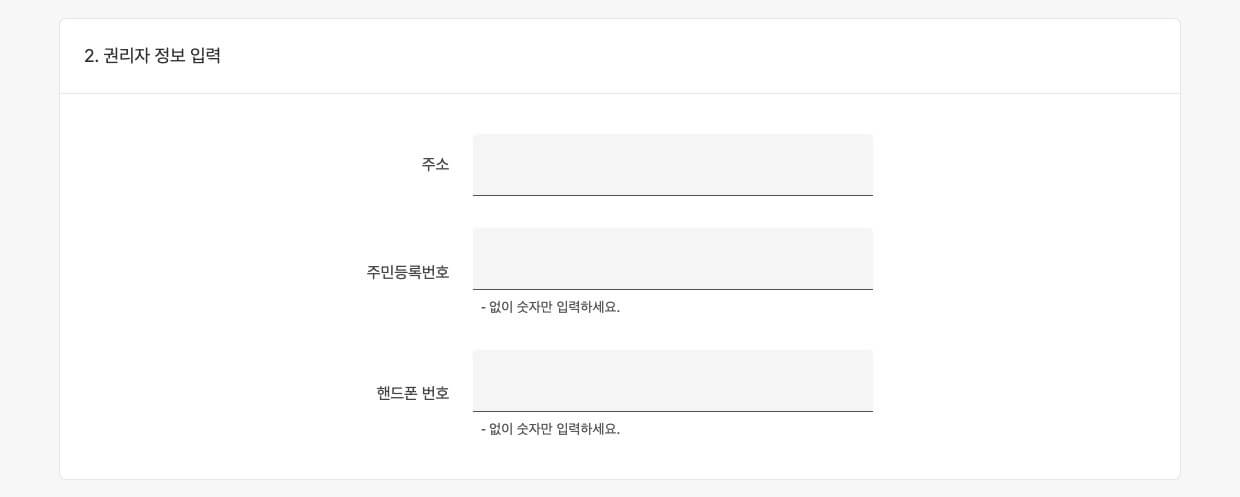Click the 핸드폰 번호 field label
This screenshot has width=1240, height=497.
(405, 393)
